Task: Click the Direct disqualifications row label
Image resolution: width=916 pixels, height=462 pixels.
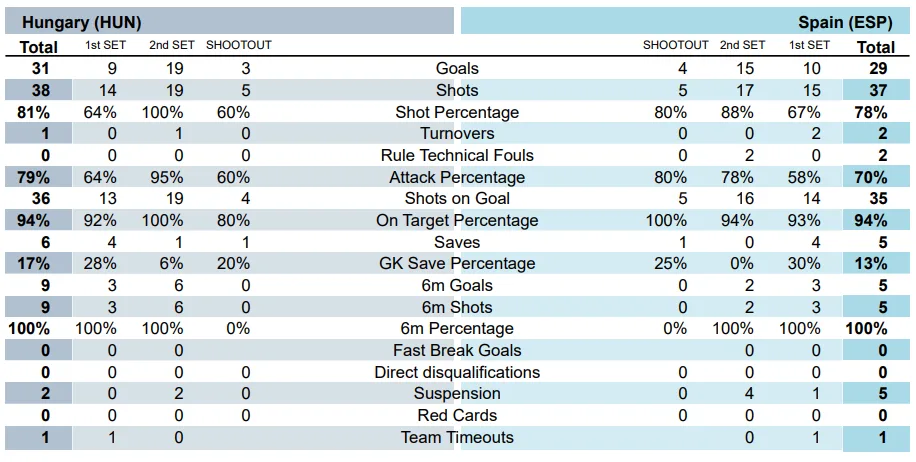Action: pos(457,372)
